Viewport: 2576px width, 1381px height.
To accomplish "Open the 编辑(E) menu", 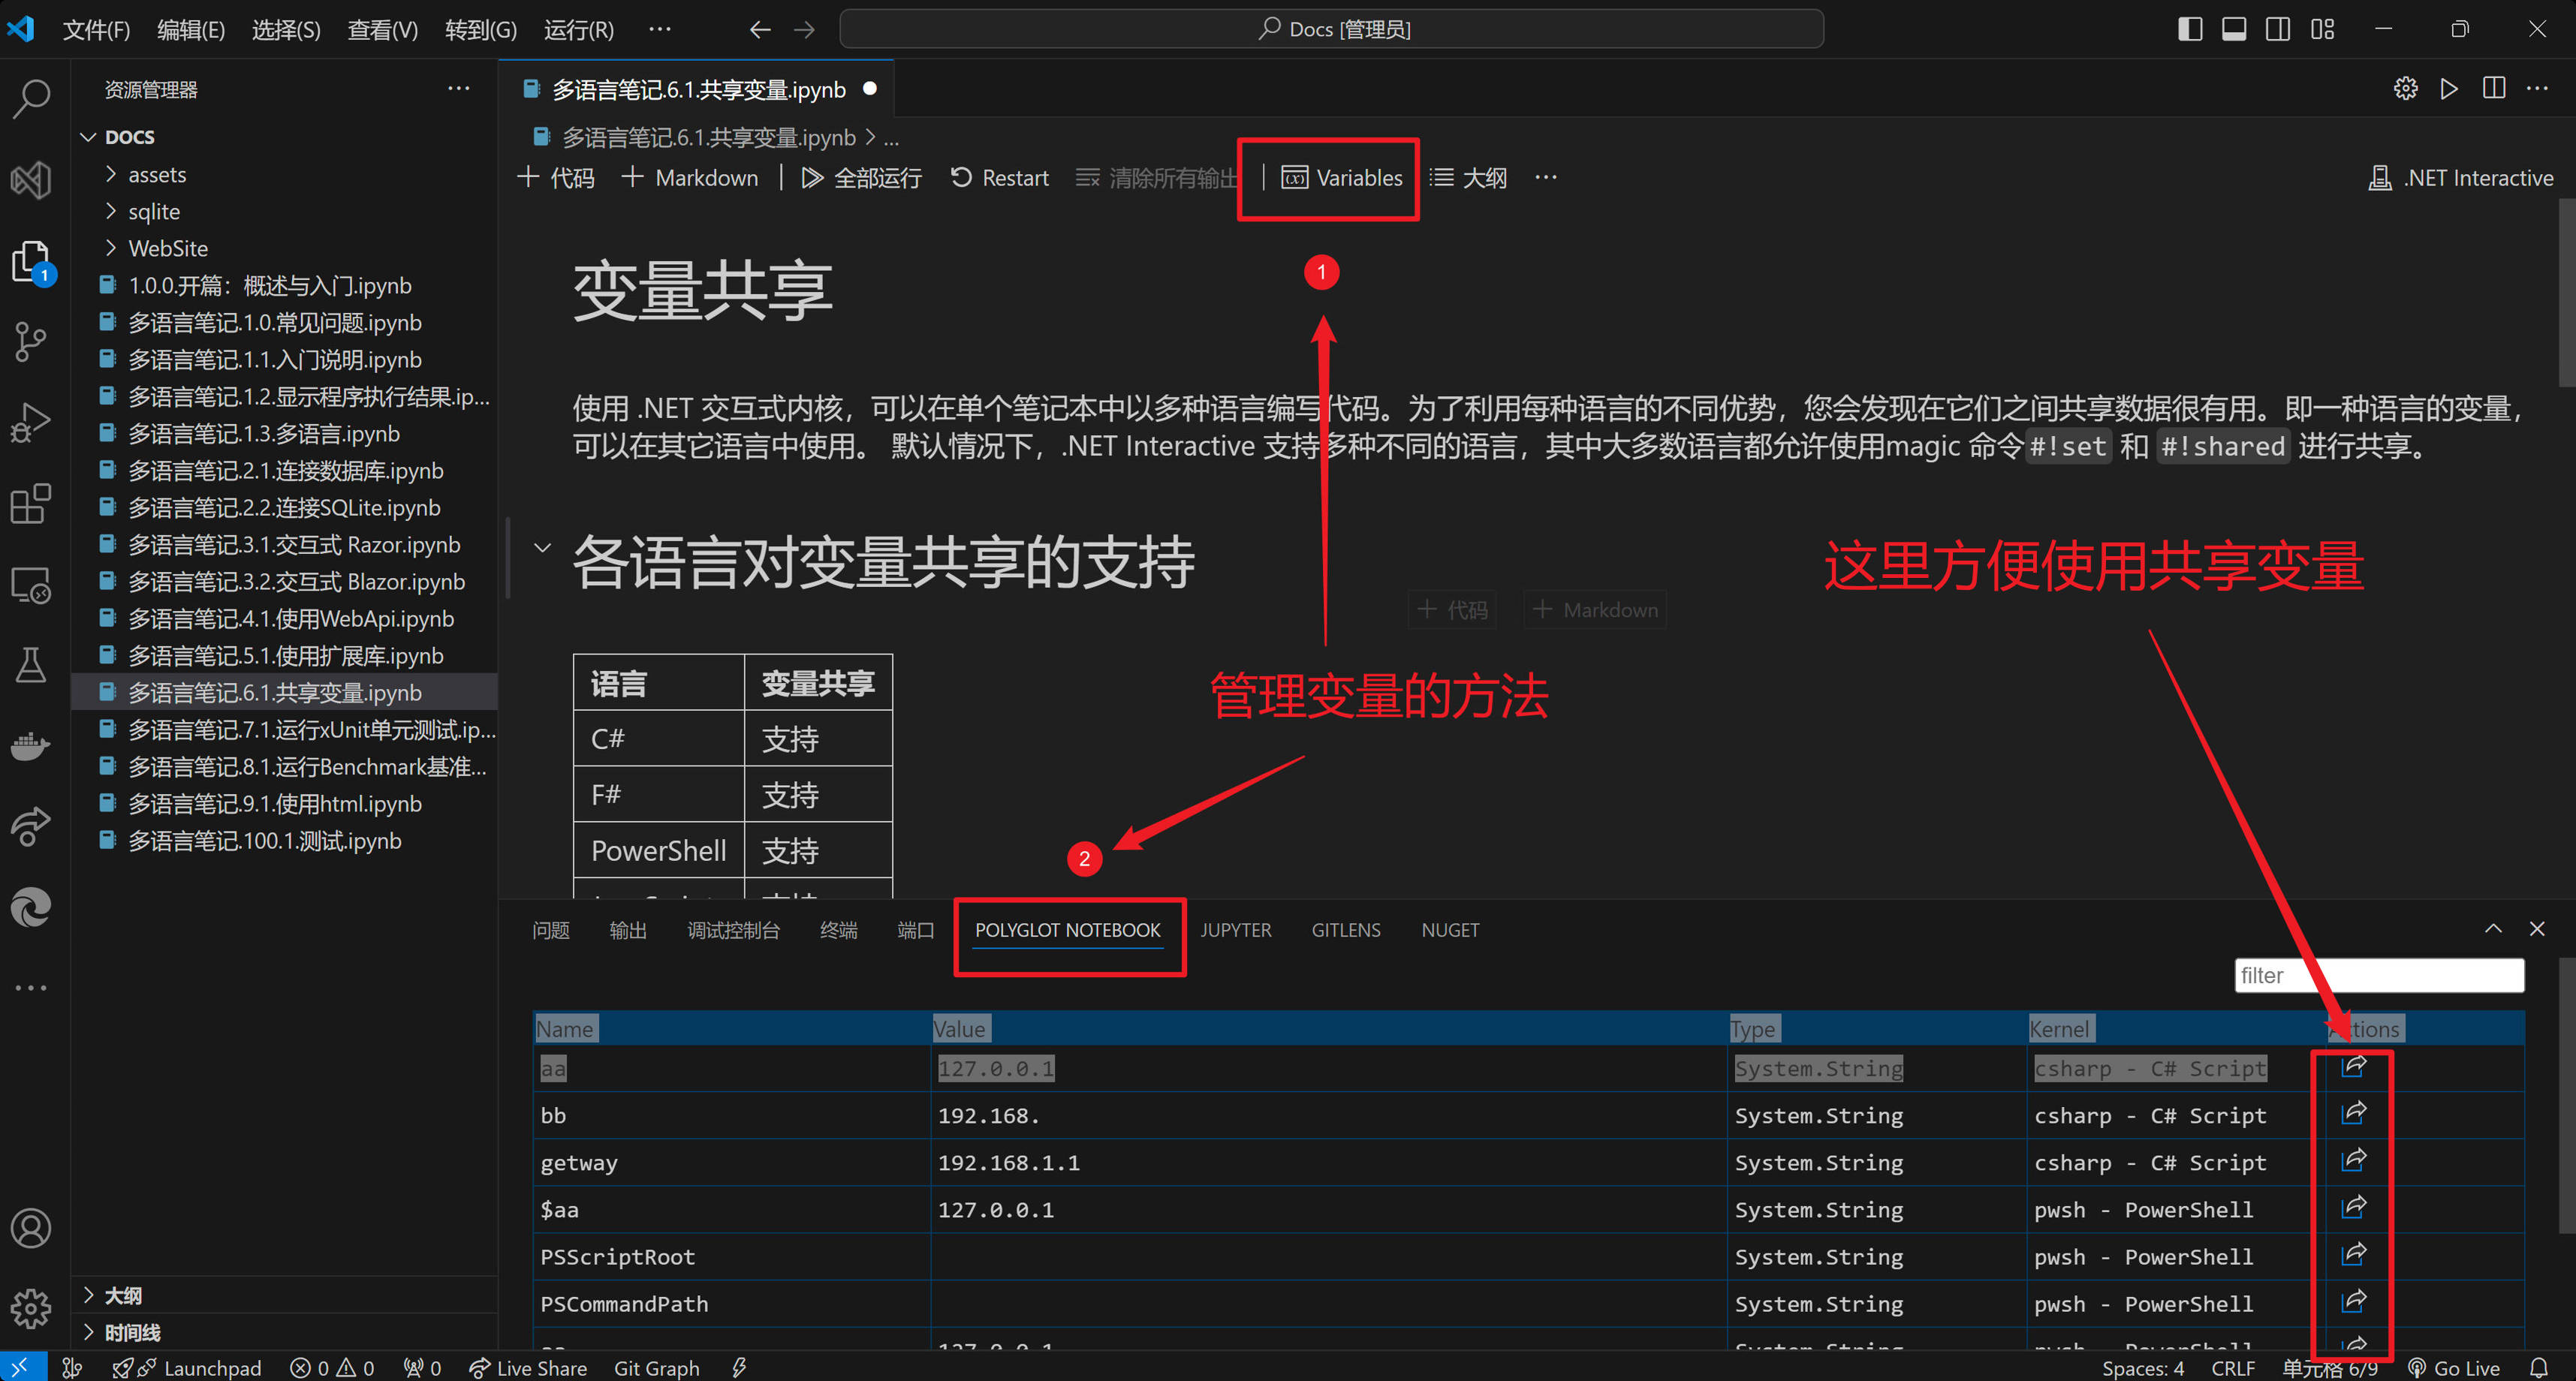I will pyautogui.click(x=190, y=30).
